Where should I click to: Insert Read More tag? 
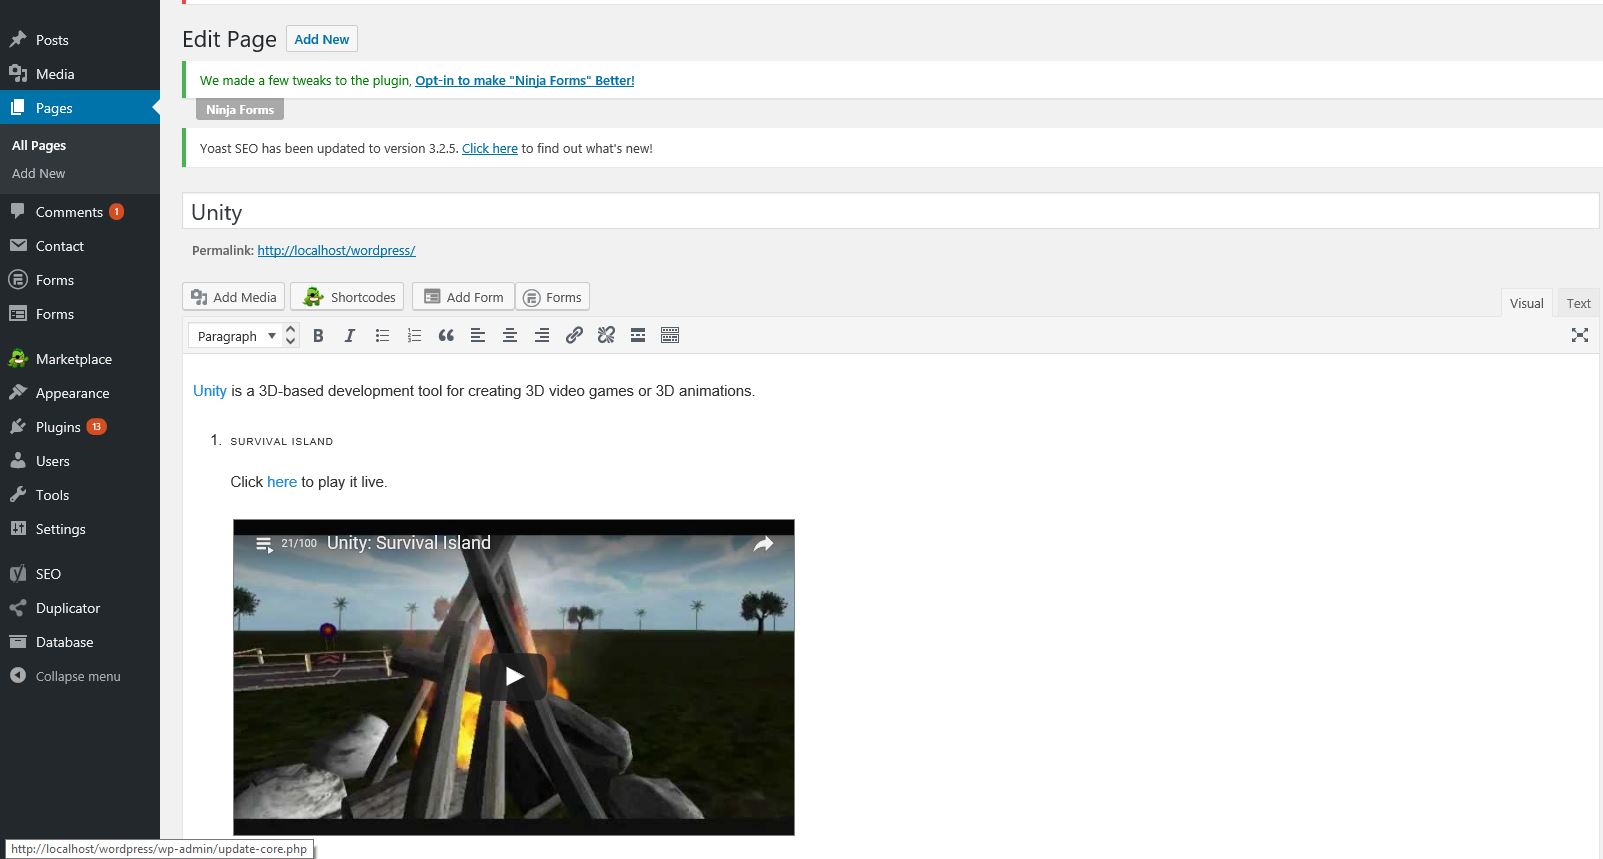click(x=638, y=336)
